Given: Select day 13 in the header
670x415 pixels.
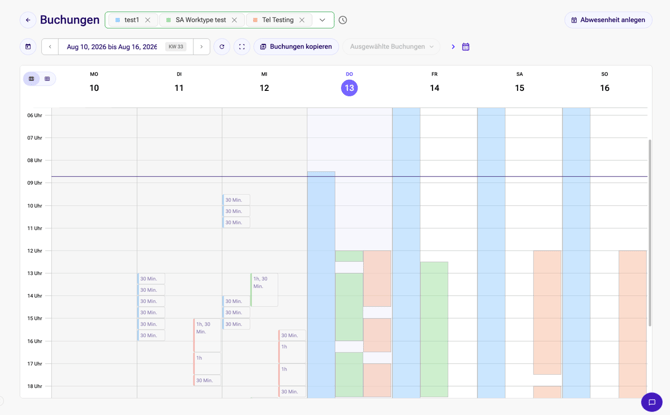Looking at the screenshot, I should [x=349, y=88].
